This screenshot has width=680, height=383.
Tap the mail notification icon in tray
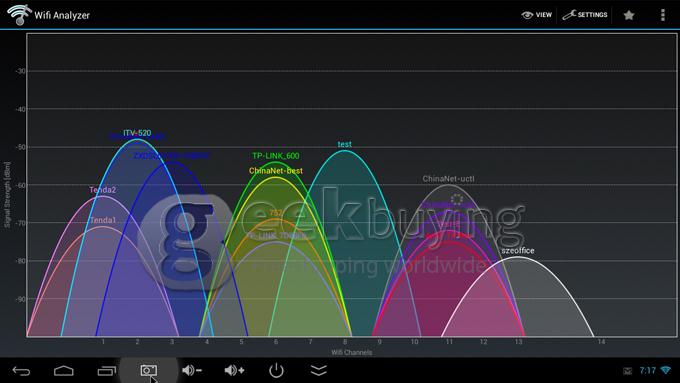pos(628,370)
